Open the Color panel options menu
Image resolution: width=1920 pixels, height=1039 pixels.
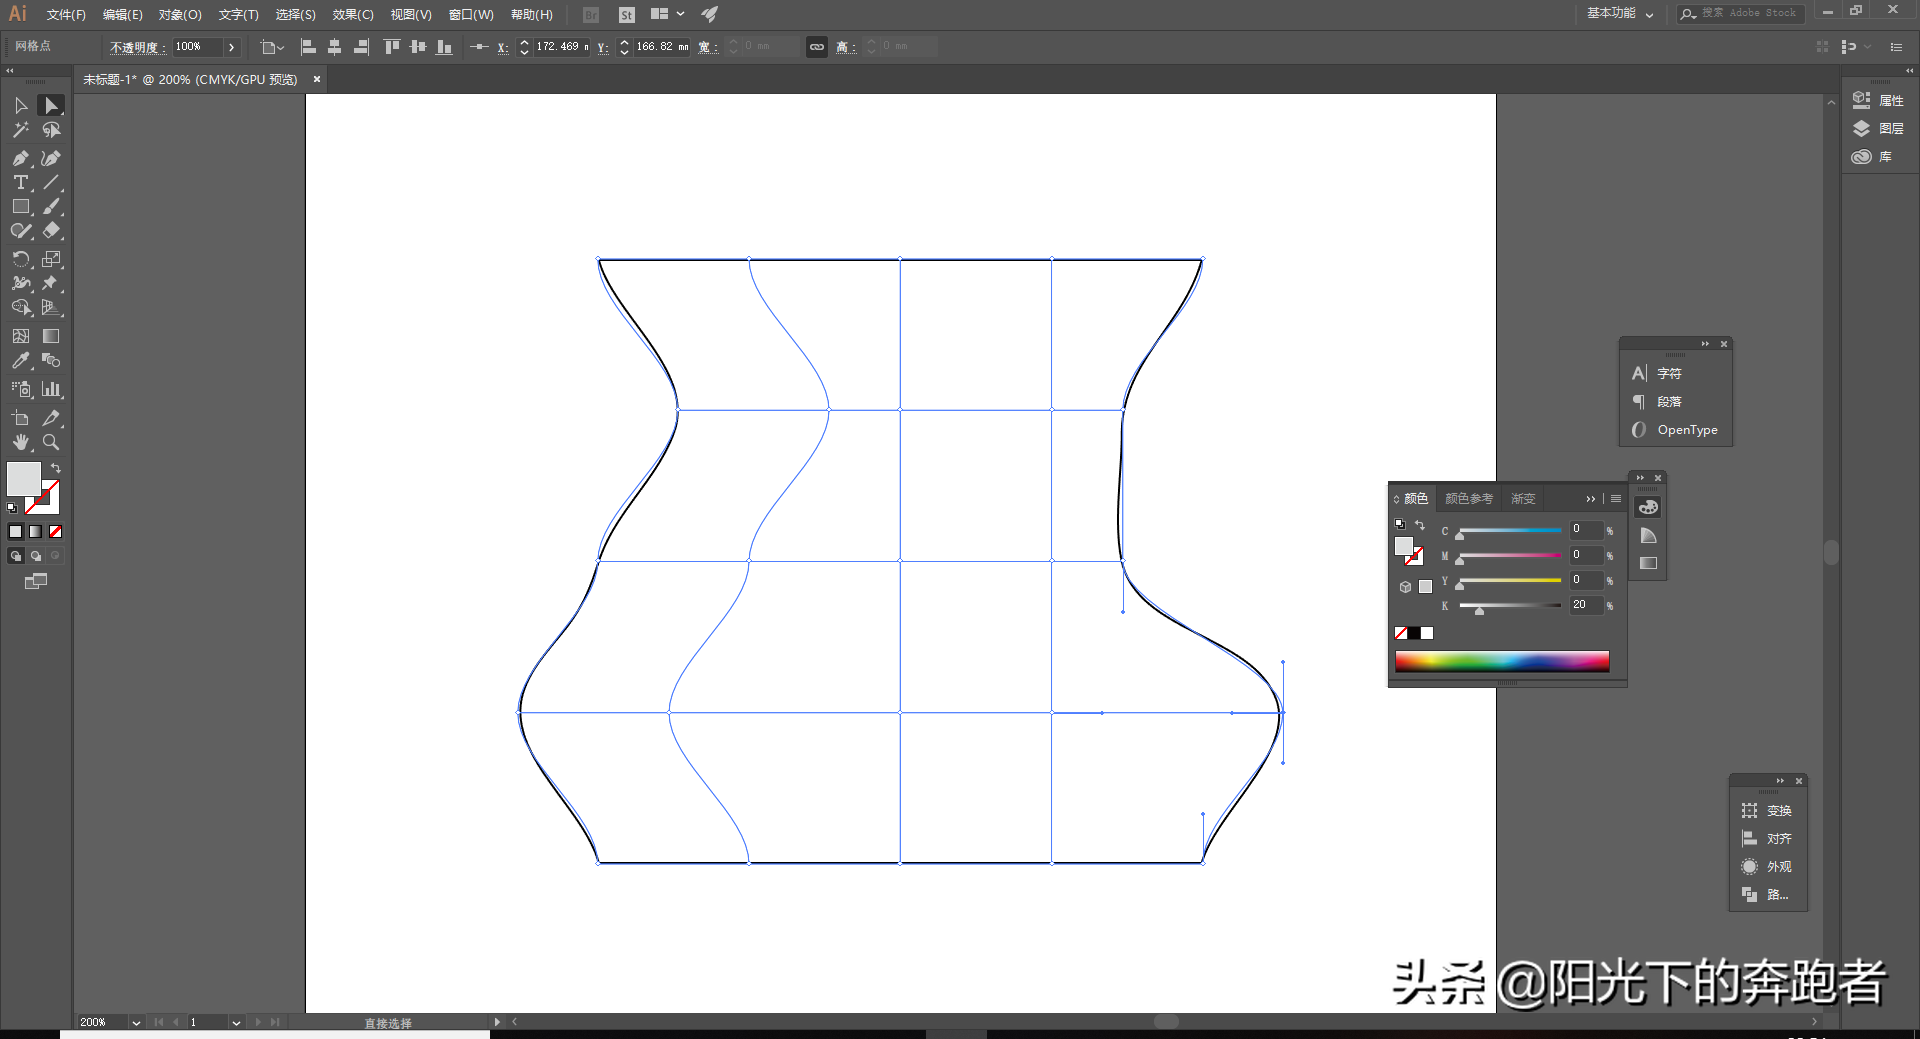1615,498
